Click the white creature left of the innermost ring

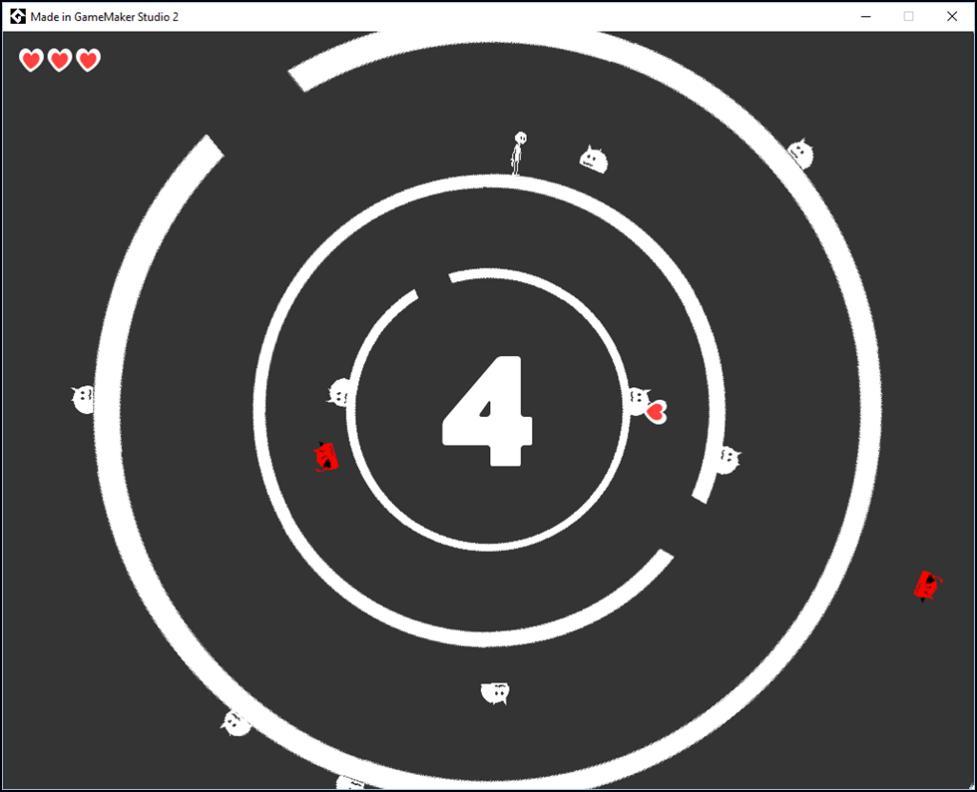pyautogui.click(x=341, y=394)
